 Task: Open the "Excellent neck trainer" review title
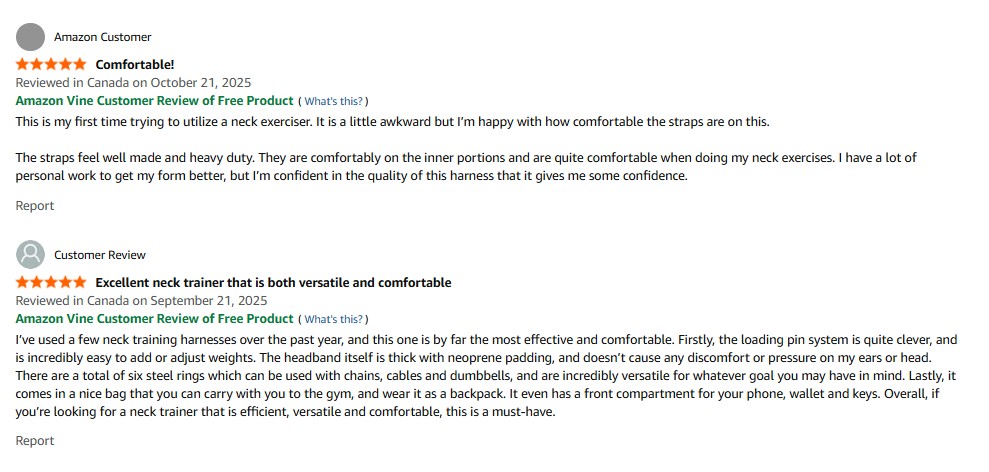tap(273, 283)
